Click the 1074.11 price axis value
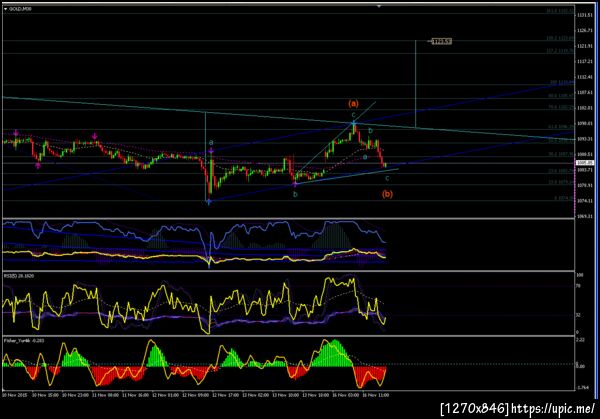The height and width of the screenshot is (419, 600). point(585,201)
